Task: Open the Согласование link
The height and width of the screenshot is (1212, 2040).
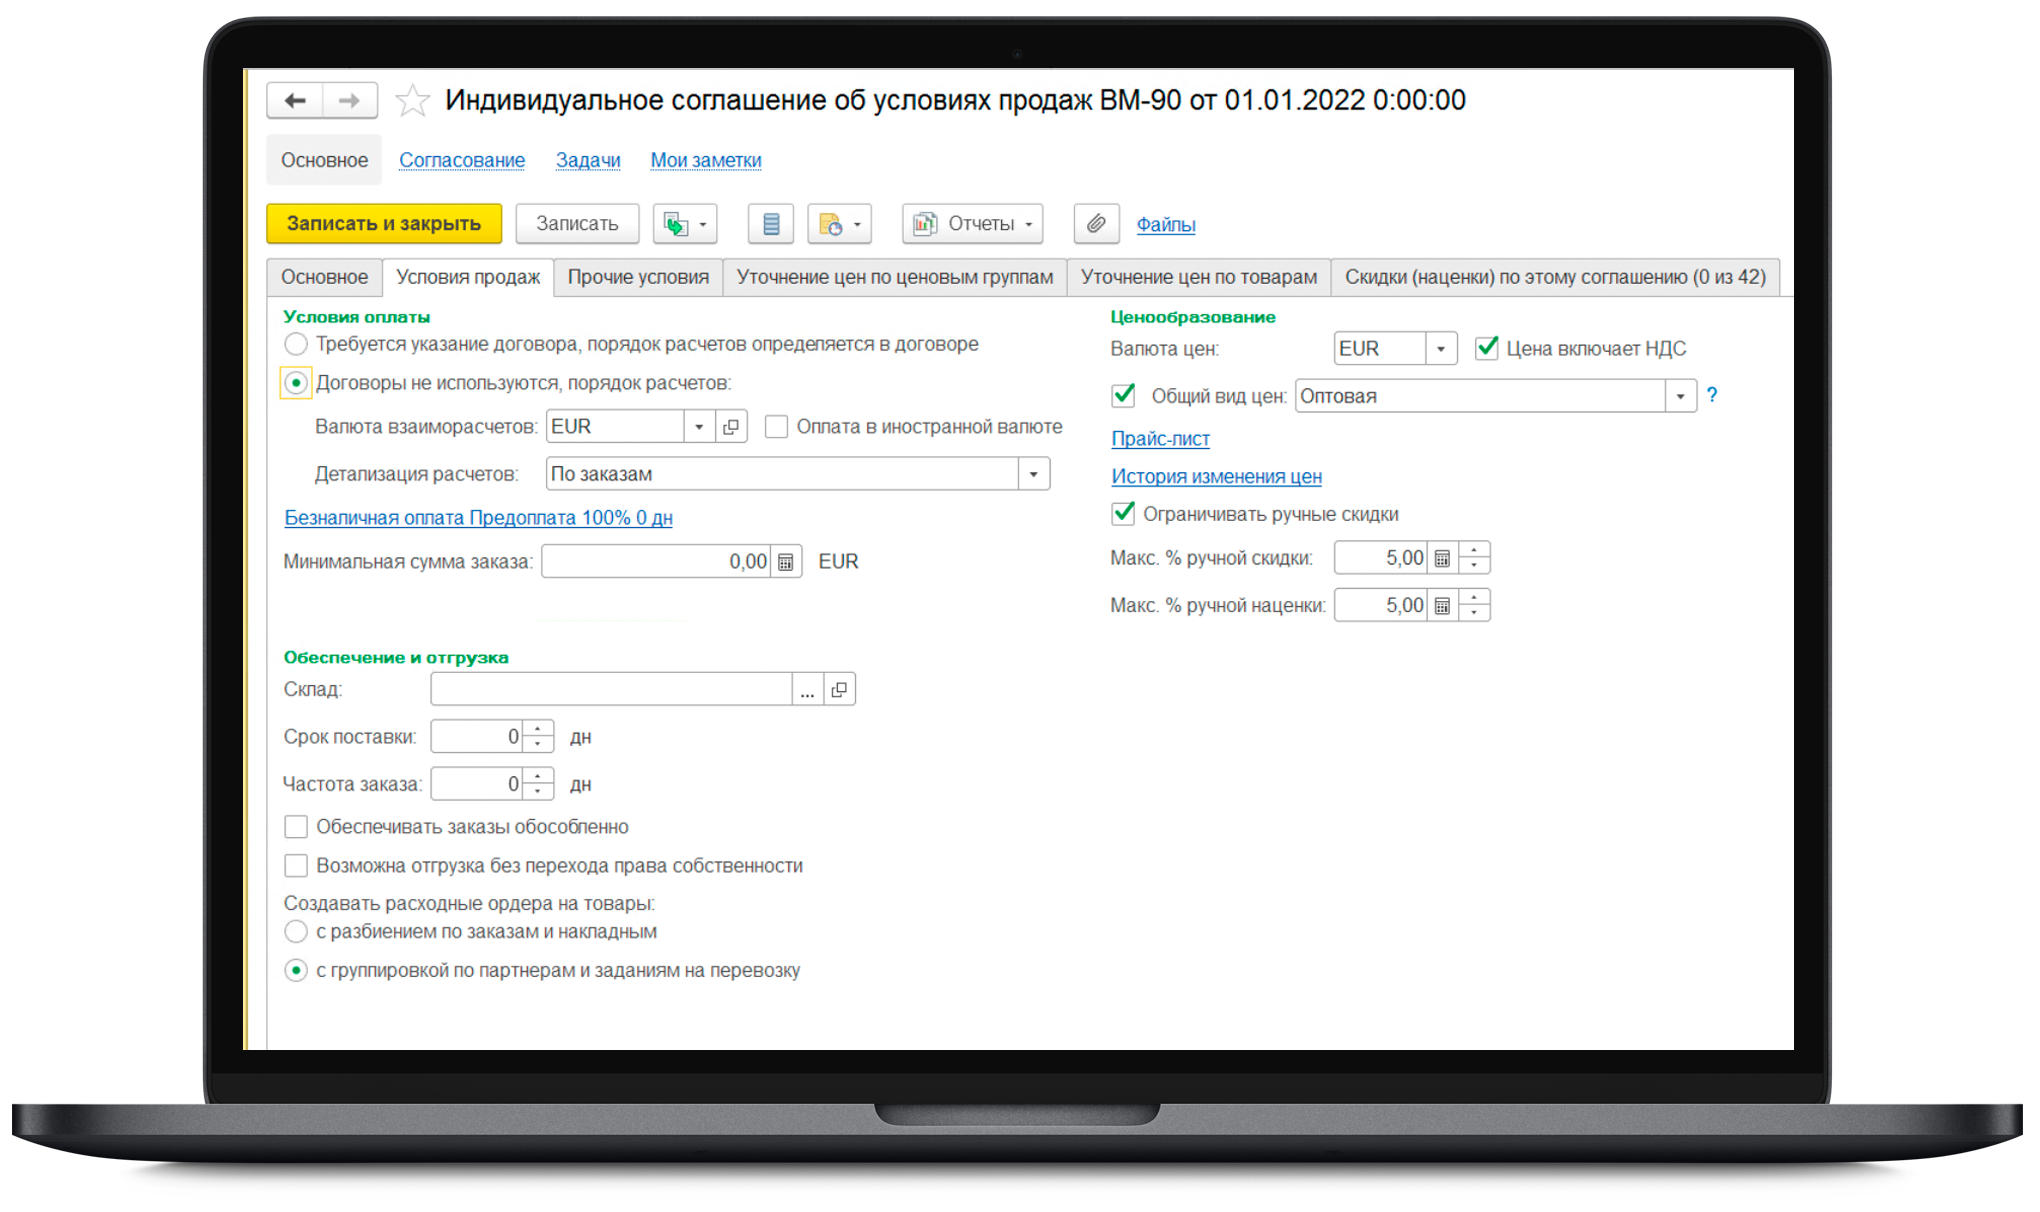Action: tap(462, 160)
